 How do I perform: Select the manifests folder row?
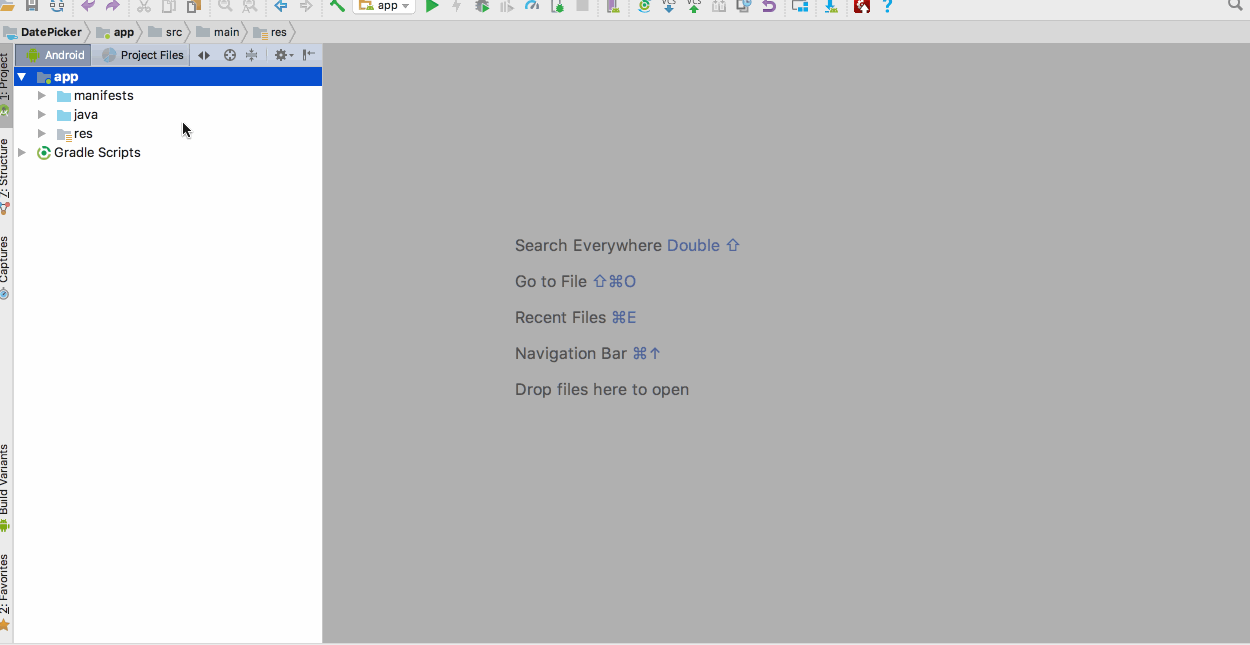click(168, 96)
